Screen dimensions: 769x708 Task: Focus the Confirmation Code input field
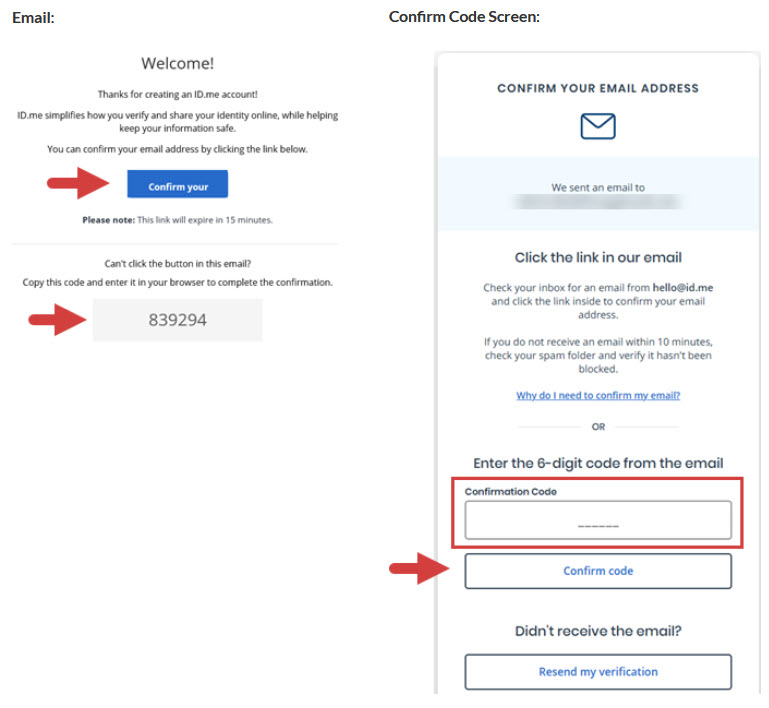point(598,520)
